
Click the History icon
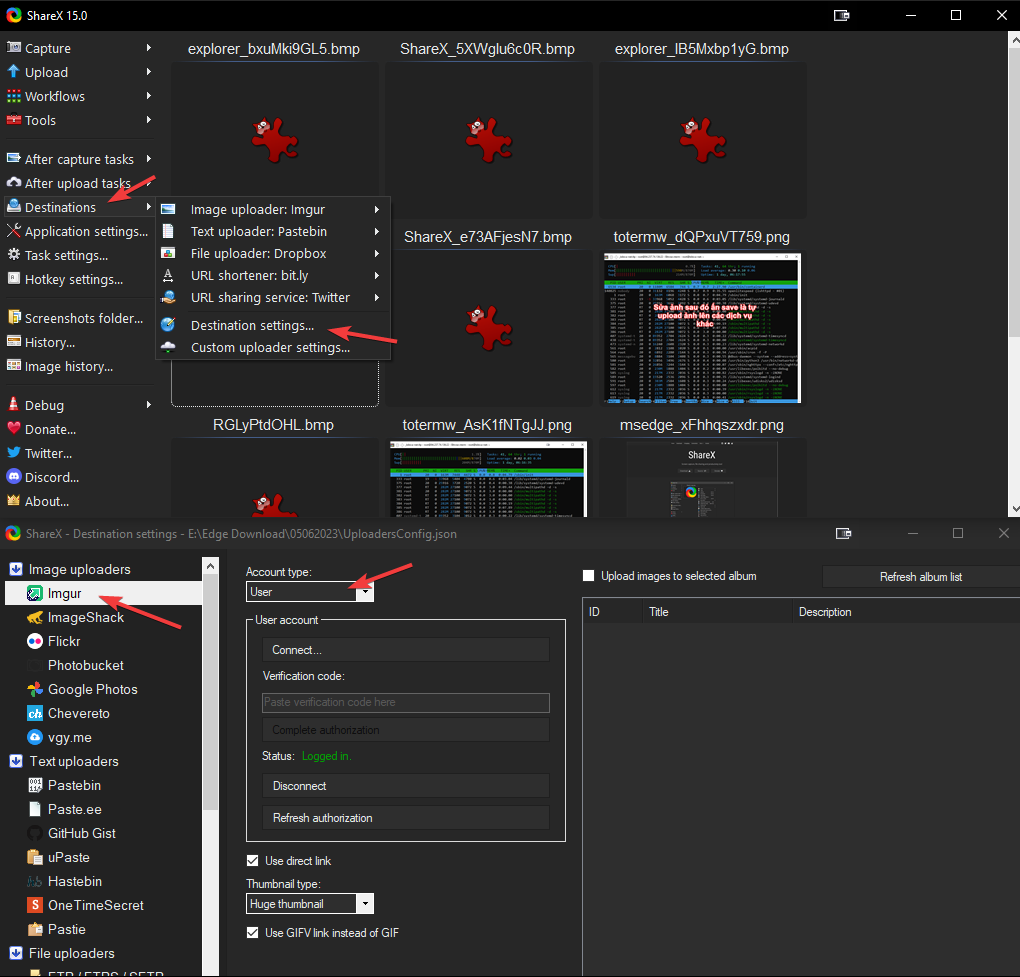click(14, 342)
